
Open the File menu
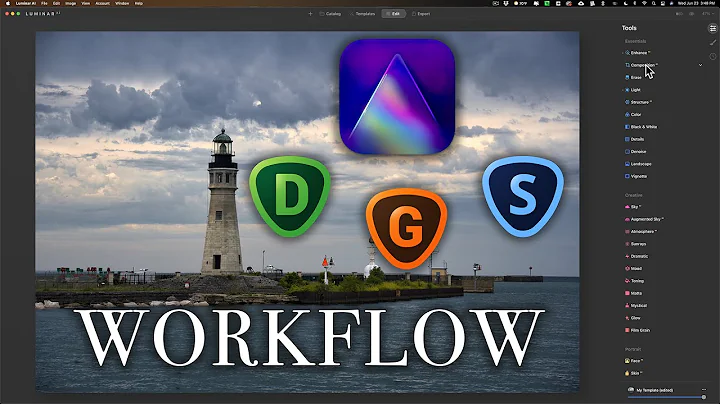point(44,3)
